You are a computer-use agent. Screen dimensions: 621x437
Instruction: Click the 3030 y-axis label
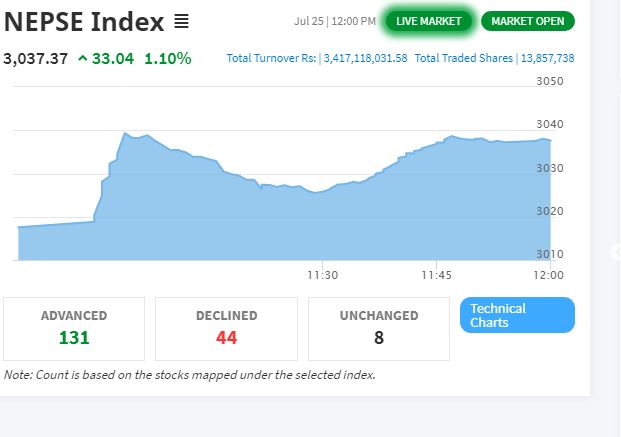coord(550,168)
